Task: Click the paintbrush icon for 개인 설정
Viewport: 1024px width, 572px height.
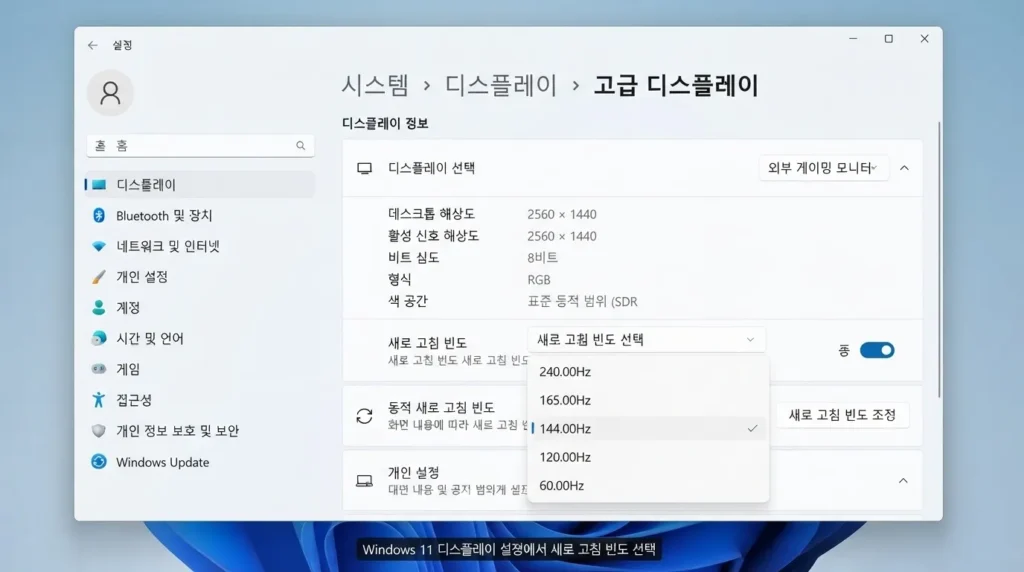Action: point(99,277)
